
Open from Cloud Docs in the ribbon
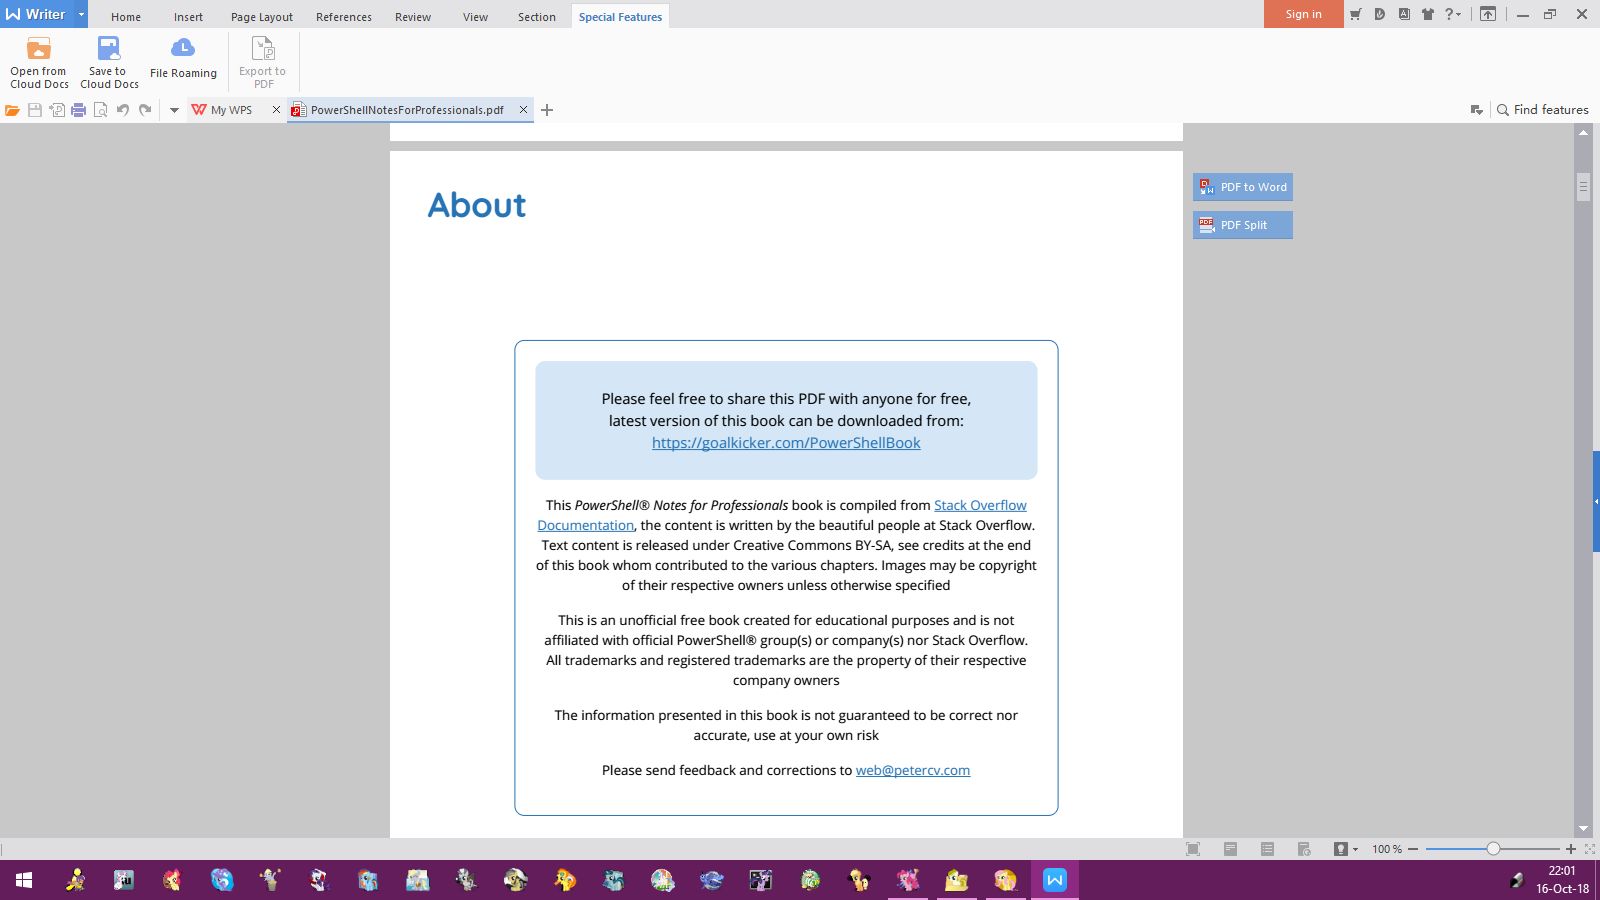pos(39,62)
